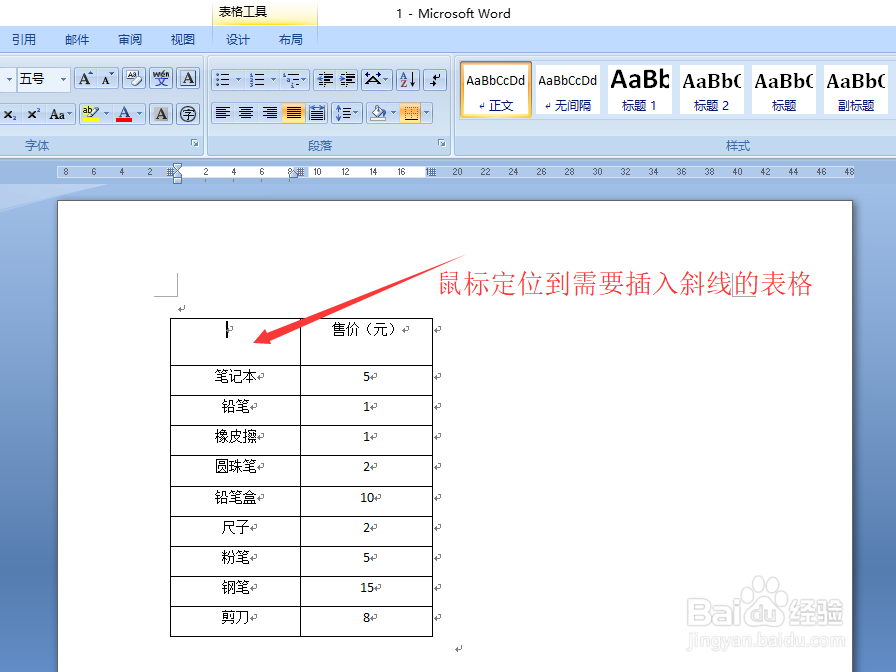The image size is (896, 672).
Task: Open the borders dropdown arrow
Action: pos(427,113)
